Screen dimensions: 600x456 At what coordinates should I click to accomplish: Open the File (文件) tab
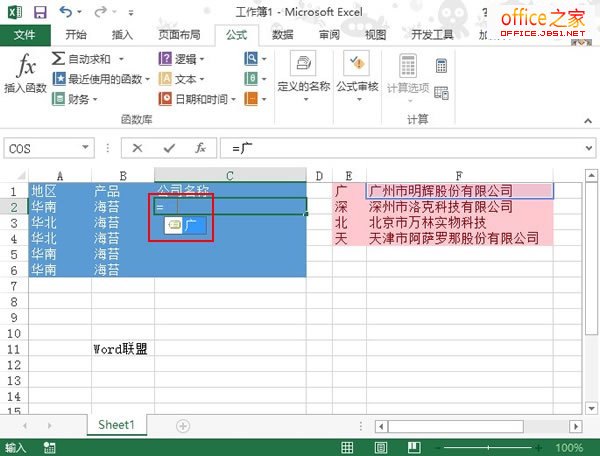(x=25, y=35)
